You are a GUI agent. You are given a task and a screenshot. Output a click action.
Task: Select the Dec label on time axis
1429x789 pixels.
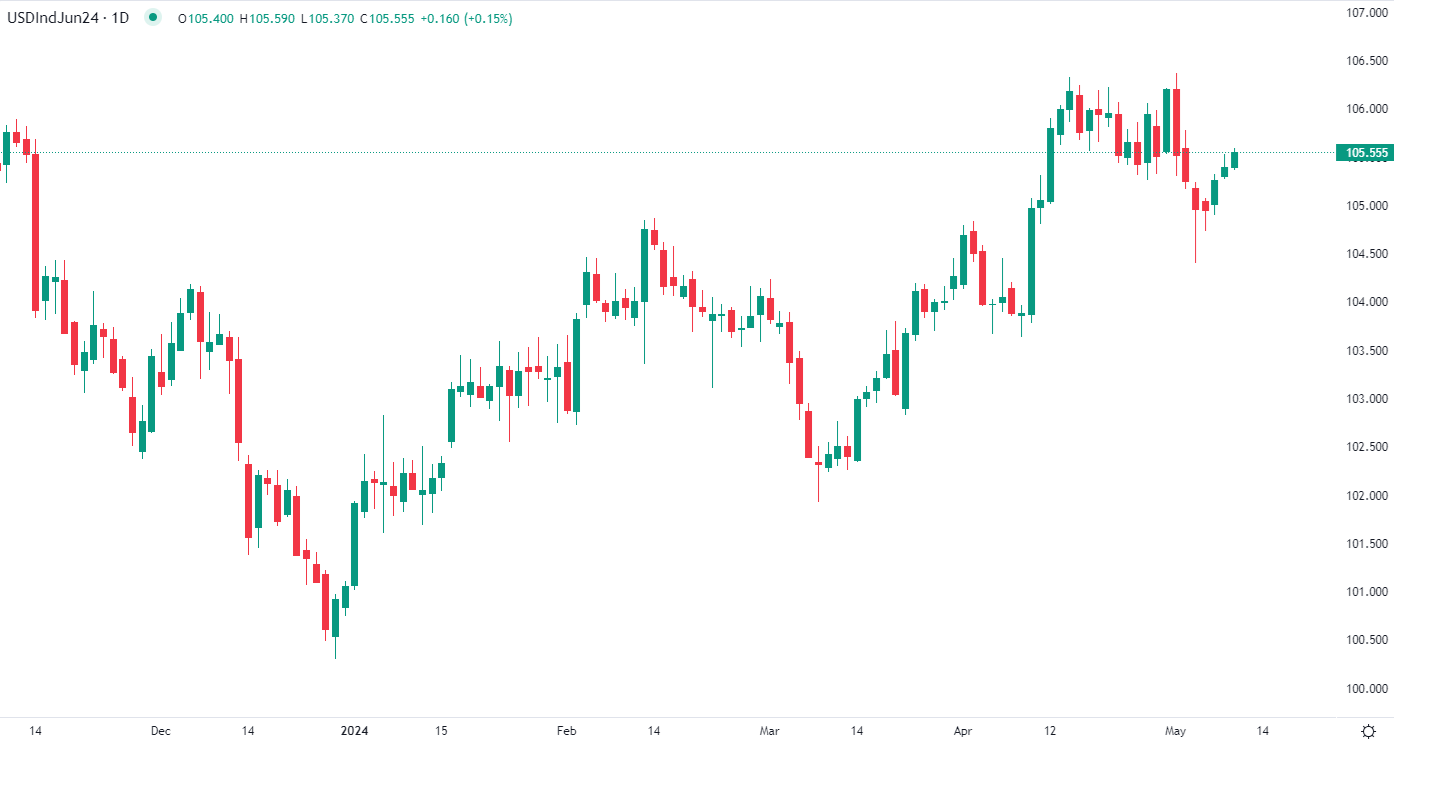[160, 731]
